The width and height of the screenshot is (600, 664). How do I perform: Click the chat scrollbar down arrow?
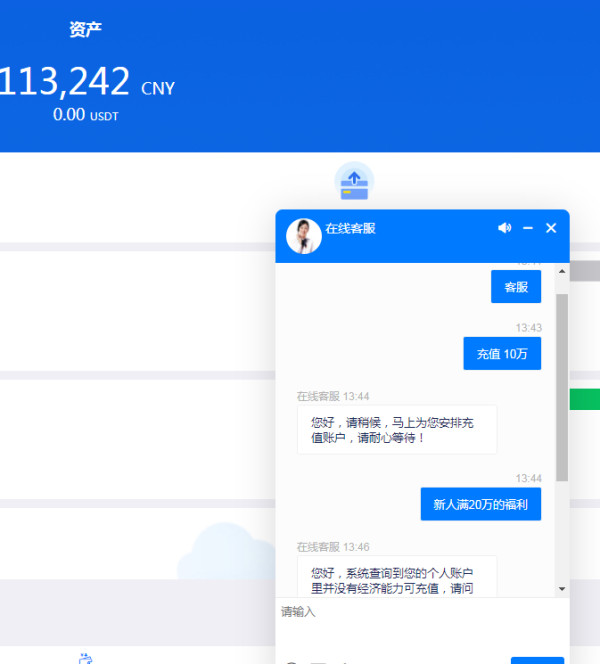pyautogui.click(x=562, y=589)
